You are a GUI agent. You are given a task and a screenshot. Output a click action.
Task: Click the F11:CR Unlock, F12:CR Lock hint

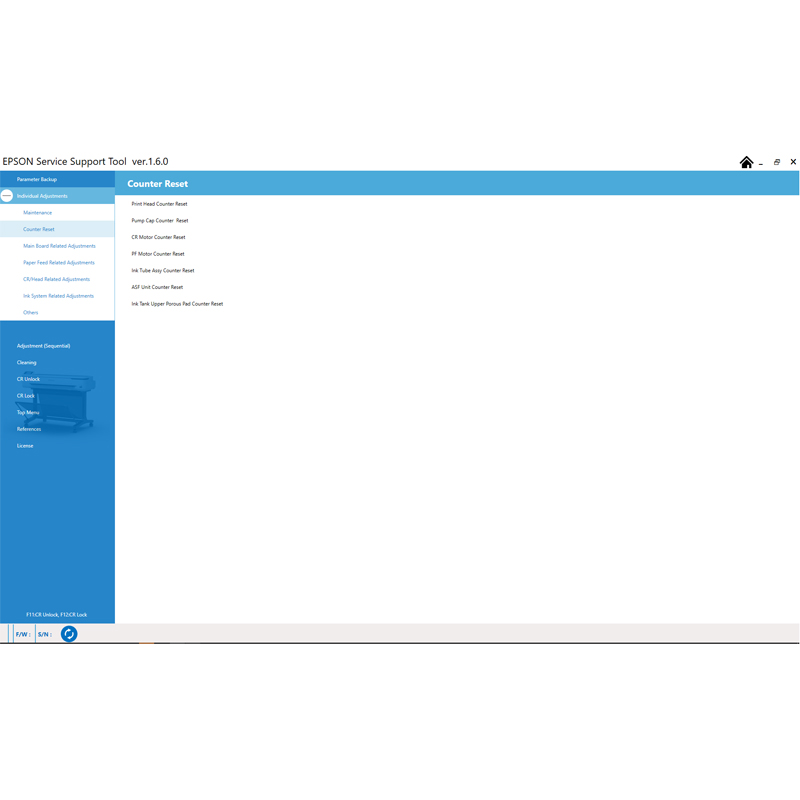tap(57, 615)
